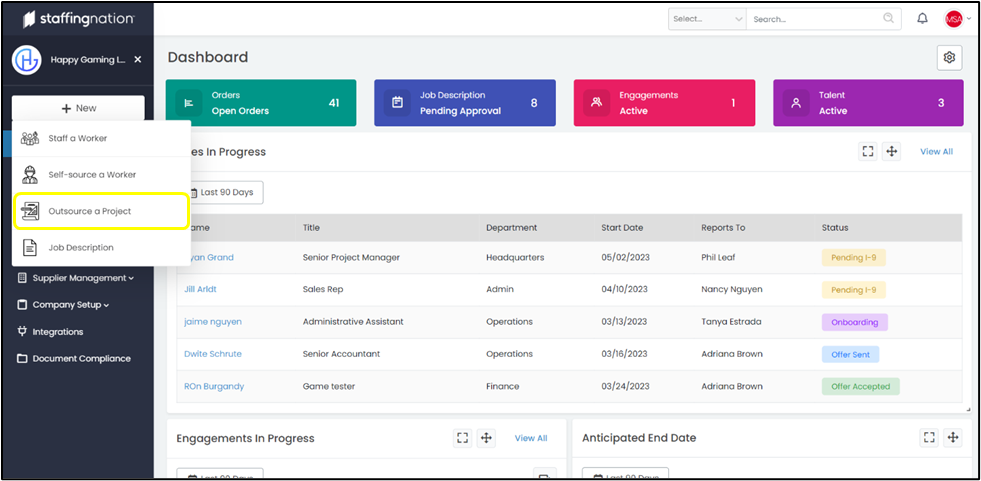Click the Start Date column header

coord(622,228)
